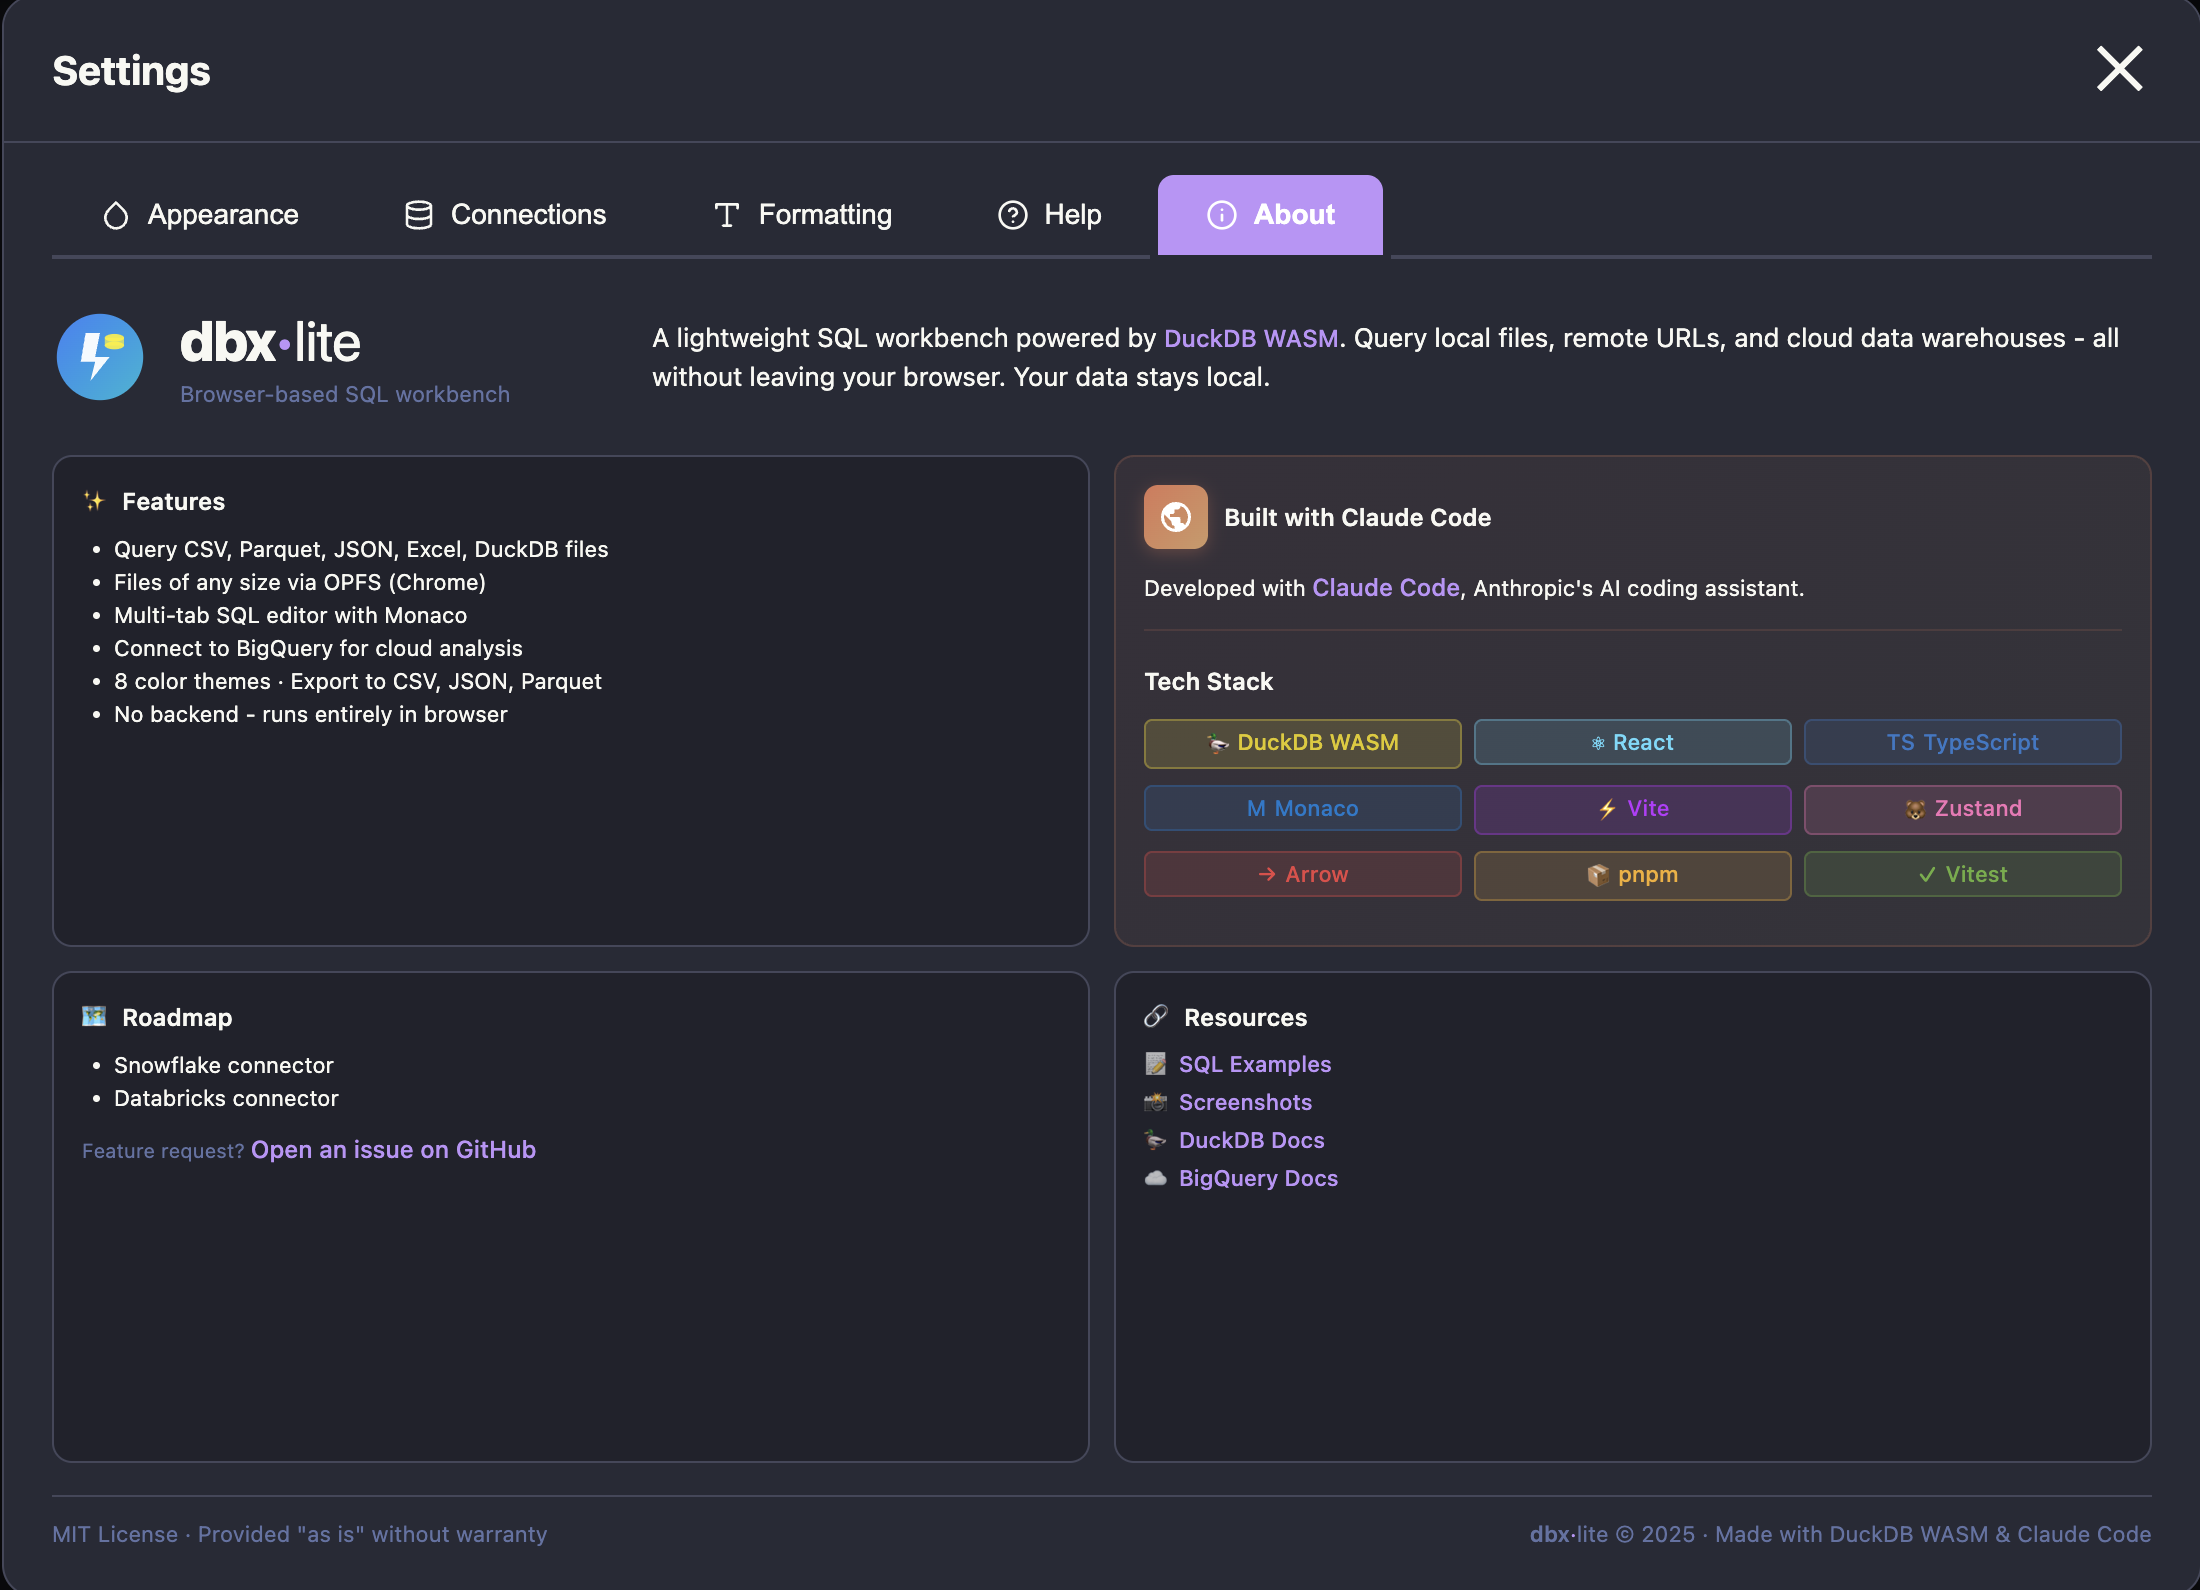Image resolution: width=2200 pixels, height=1590 pixels.
Task: Click the map icon beside Roadmap
Action: [94, 1017]
